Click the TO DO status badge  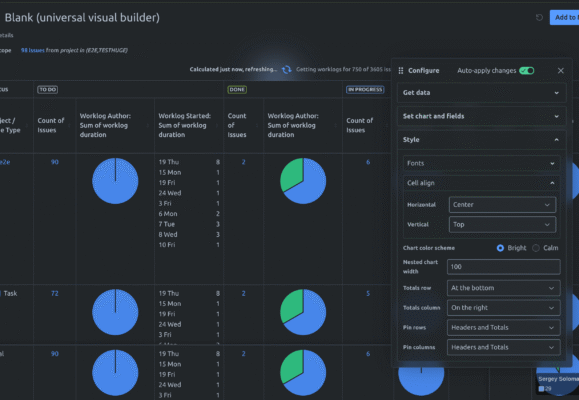[x=48, y=89]
